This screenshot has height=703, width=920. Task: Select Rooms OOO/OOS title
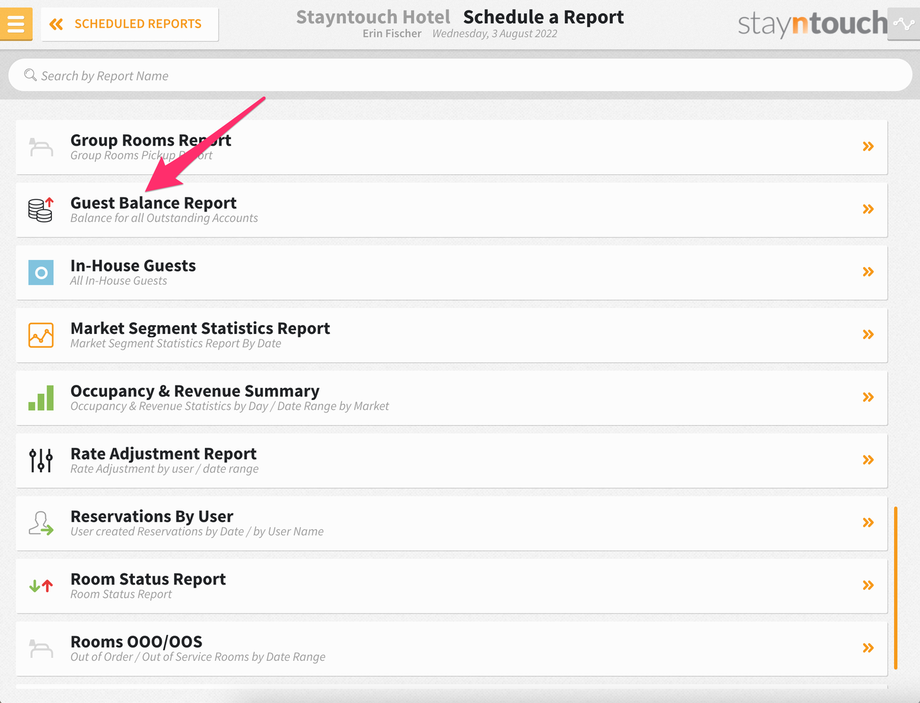pyautogui.click(x=136, y=642)
